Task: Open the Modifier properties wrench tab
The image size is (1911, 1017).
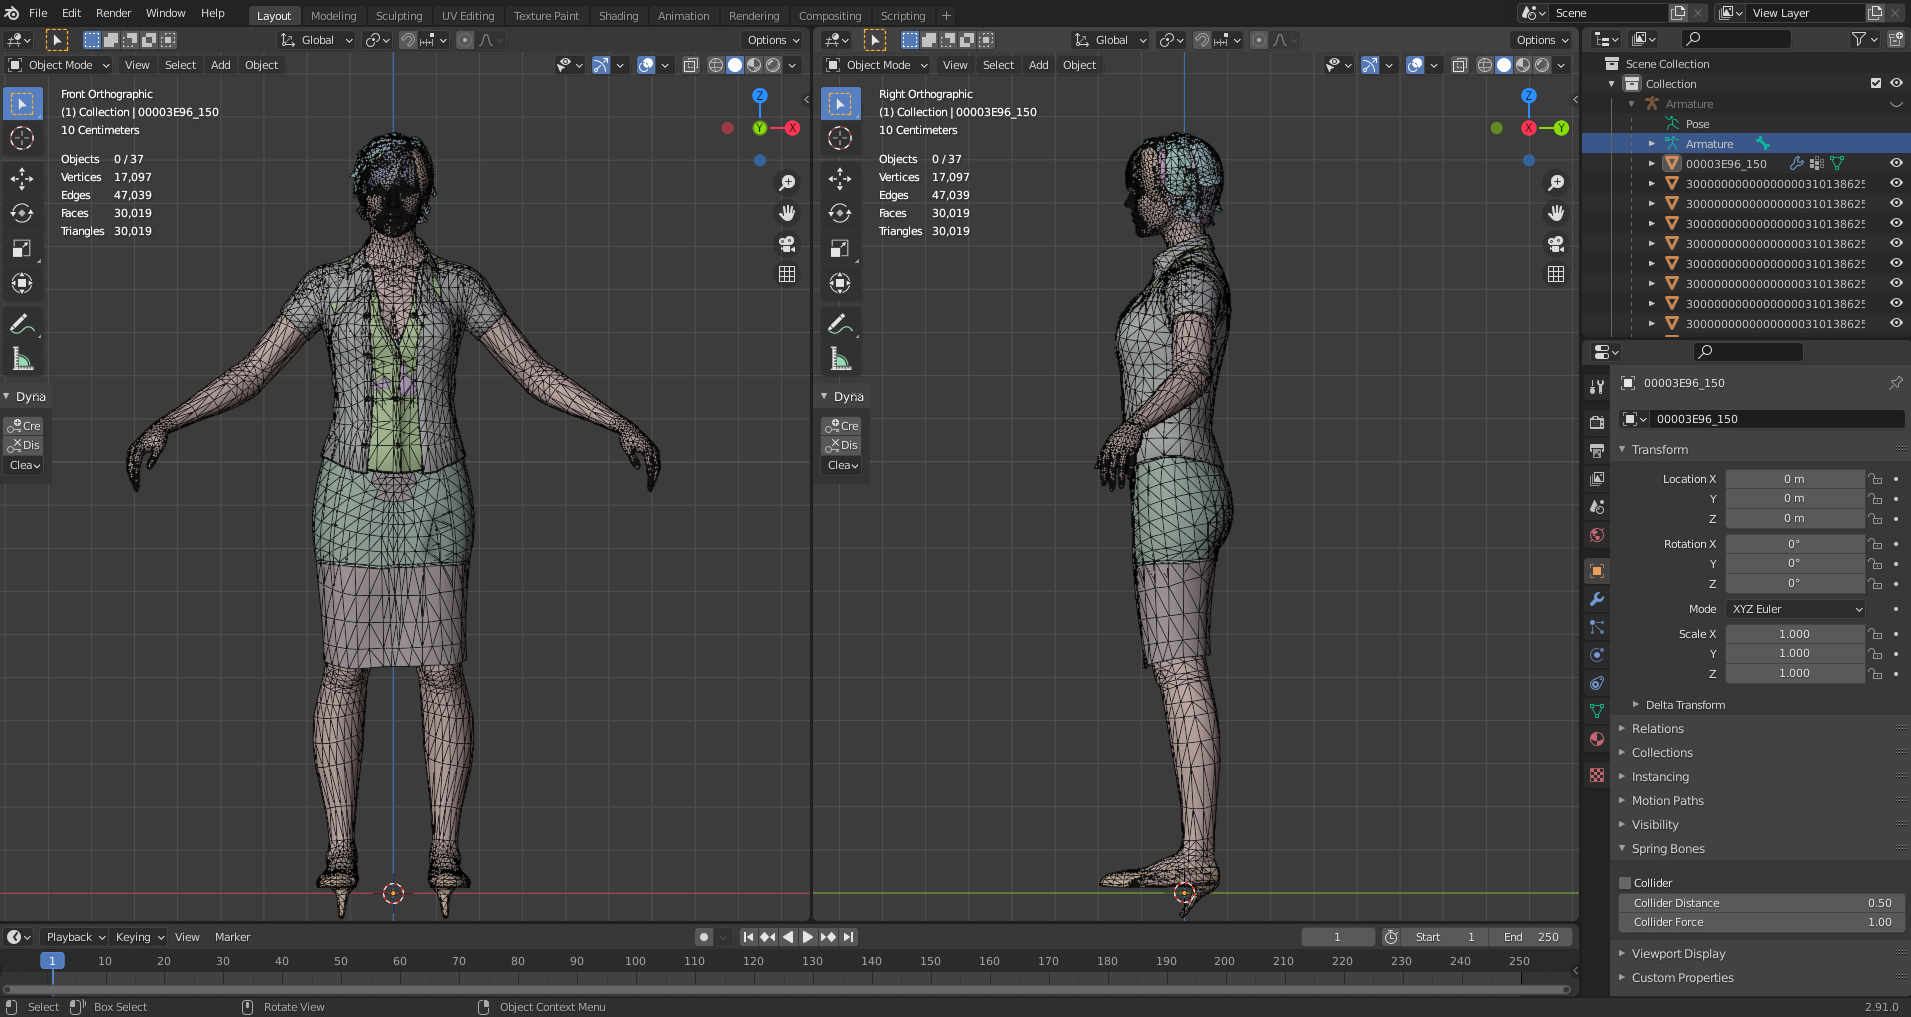Action: [x=1597, y=599]
